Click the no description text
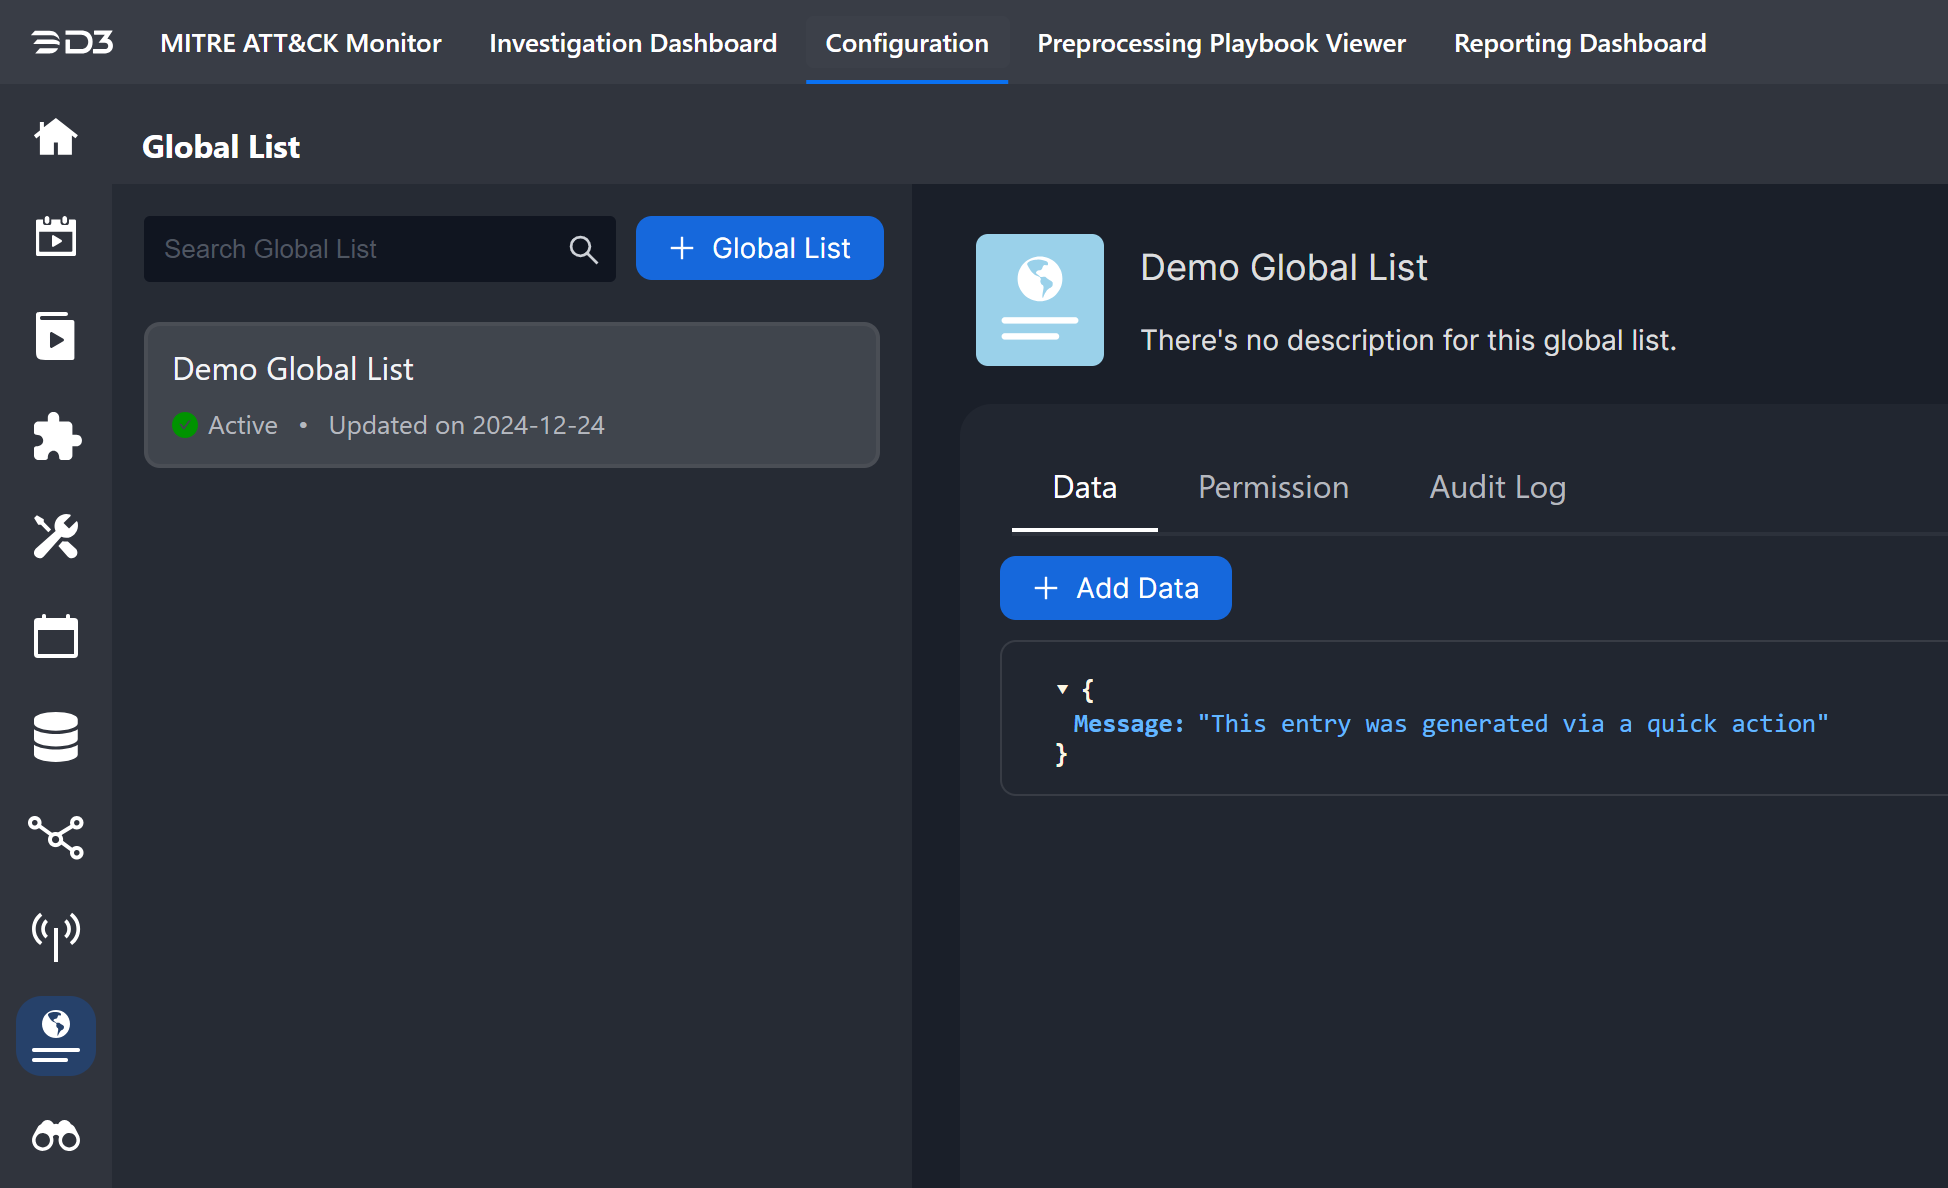This screenshot has width=1948, height=1188. [x=1409, y=340]
